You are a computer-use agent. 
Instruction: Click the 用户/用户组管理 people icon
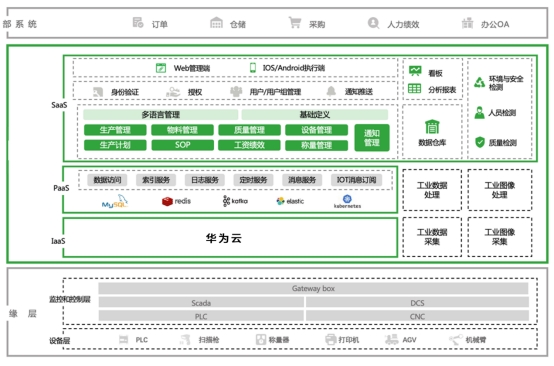coord(236,92)
